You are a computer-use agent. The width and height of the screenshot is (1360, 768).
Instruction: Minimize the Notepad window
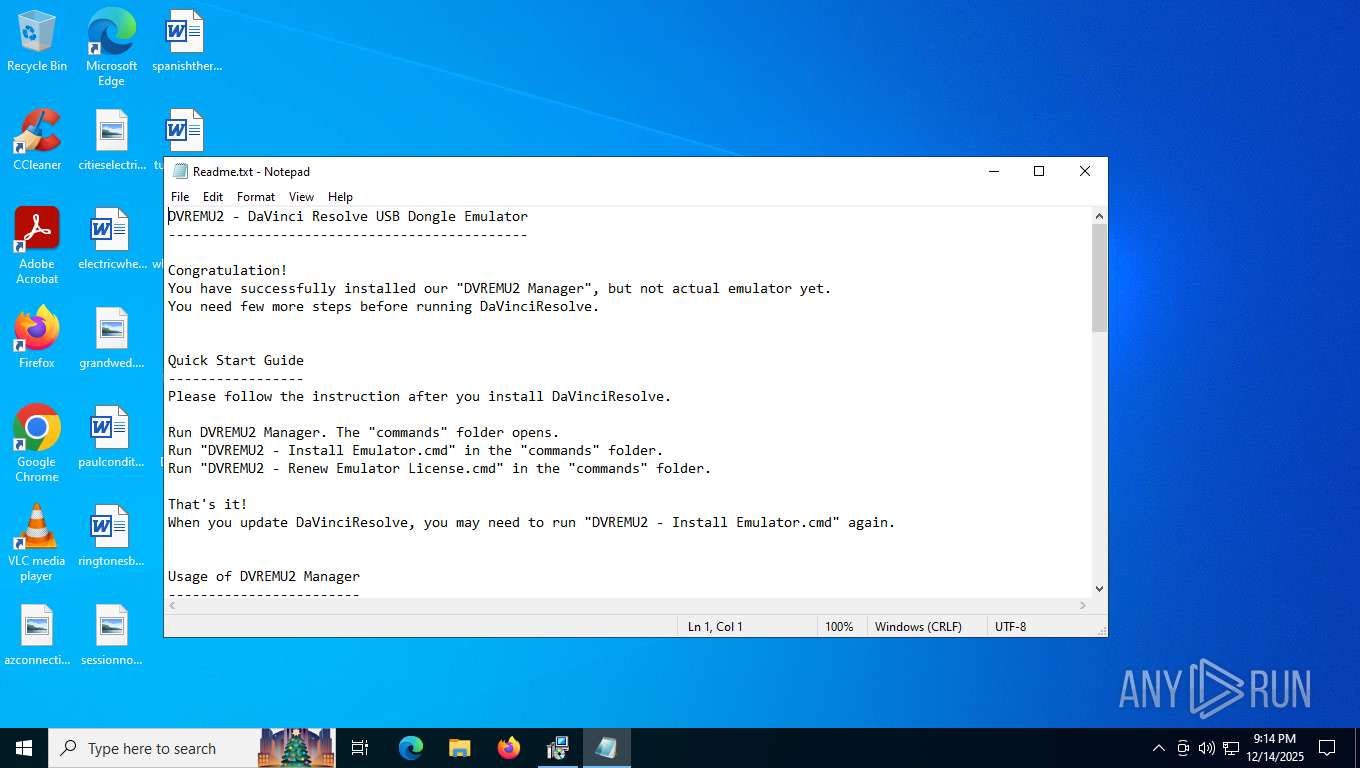point(993,171)
